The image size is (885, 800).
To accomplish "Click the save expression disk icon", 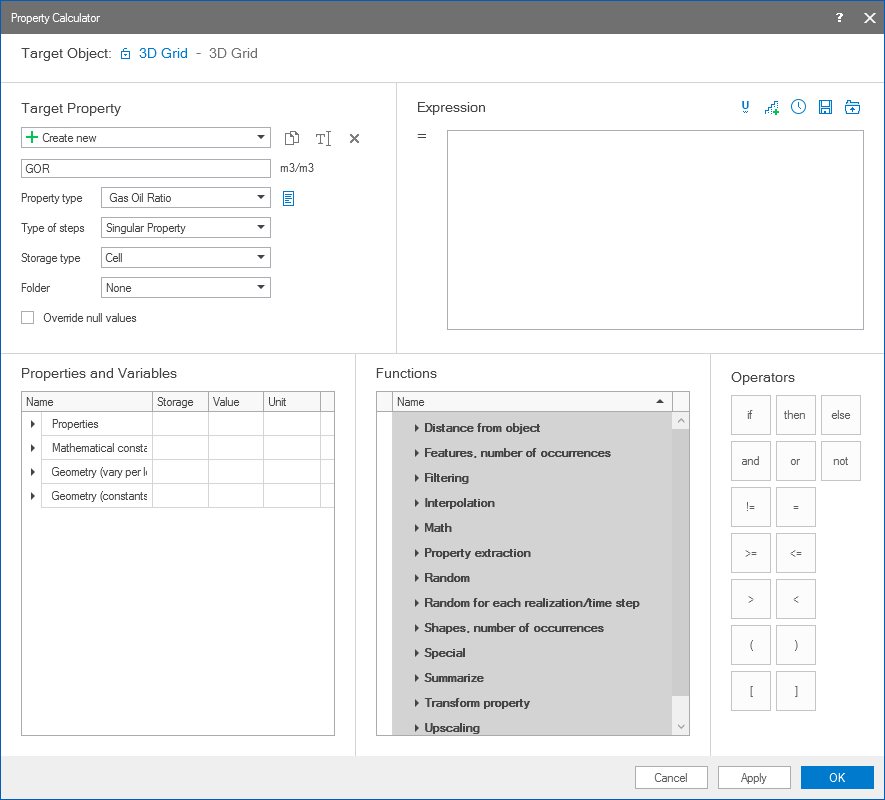I will [x=825, y=107].
